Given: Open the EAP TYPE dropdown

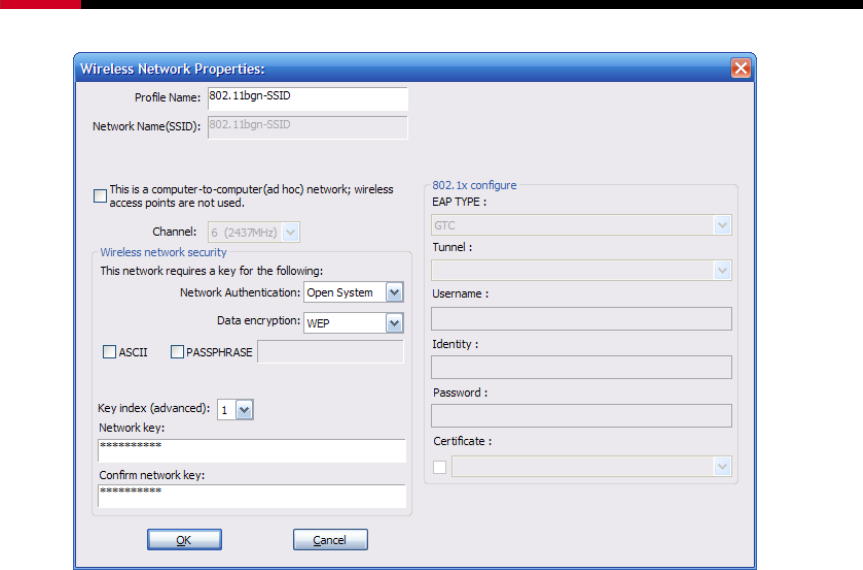Looking at the screenshot, I should (723, 226).
